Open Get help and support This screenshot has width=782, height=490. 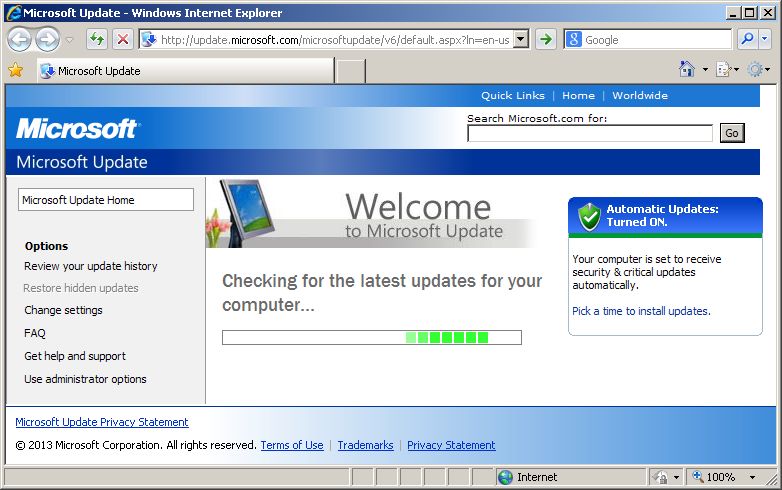click(x=75, y=356)
